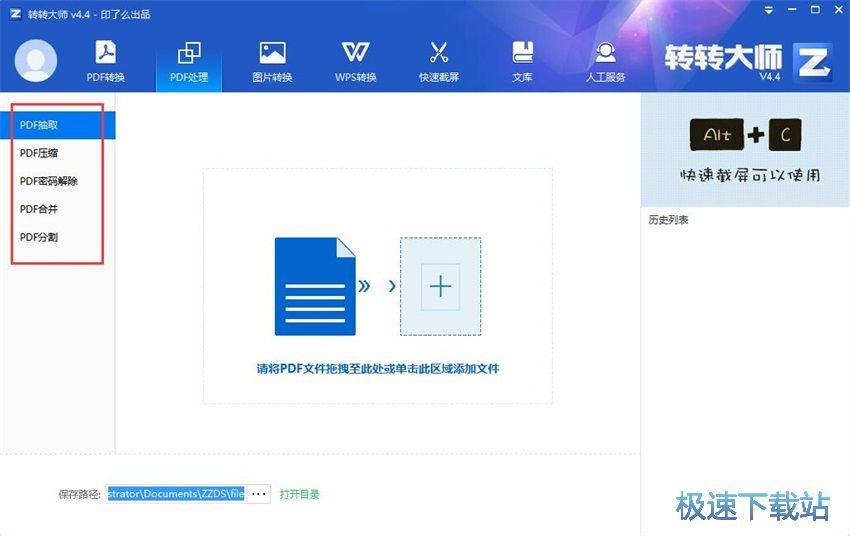The image size is (850, 536).
Task: Click the save path input field
Action: pos(176,494)
